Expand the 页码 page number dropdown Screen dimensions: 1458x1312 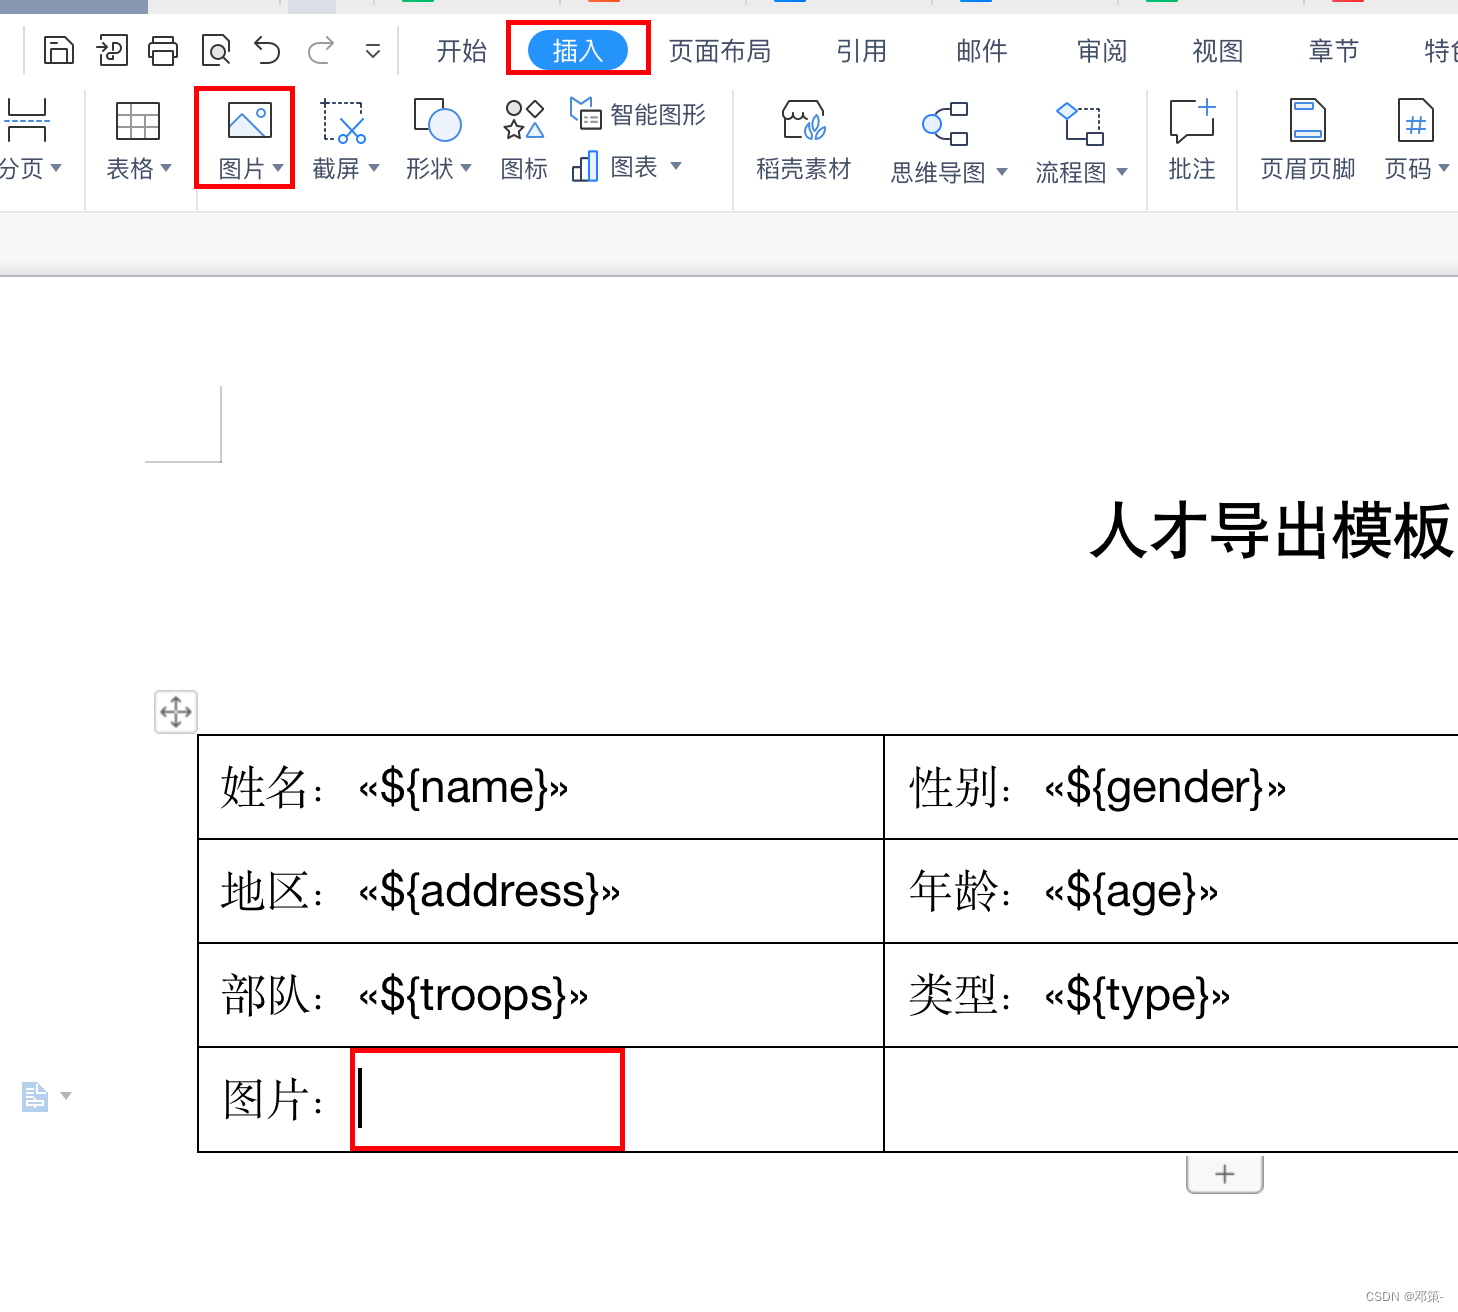tap(1447, 168)
